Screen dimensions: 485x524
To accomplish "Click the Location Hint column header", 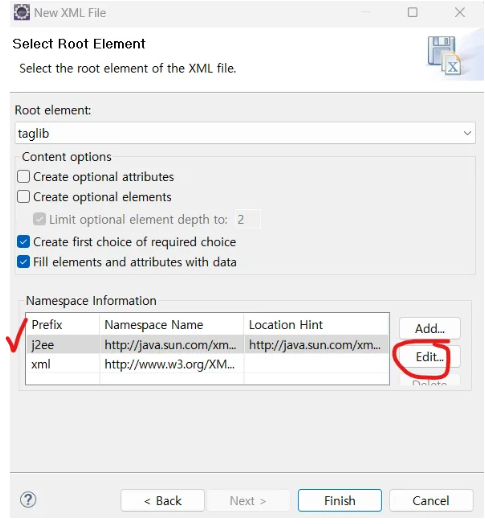I will click(316, 324).
